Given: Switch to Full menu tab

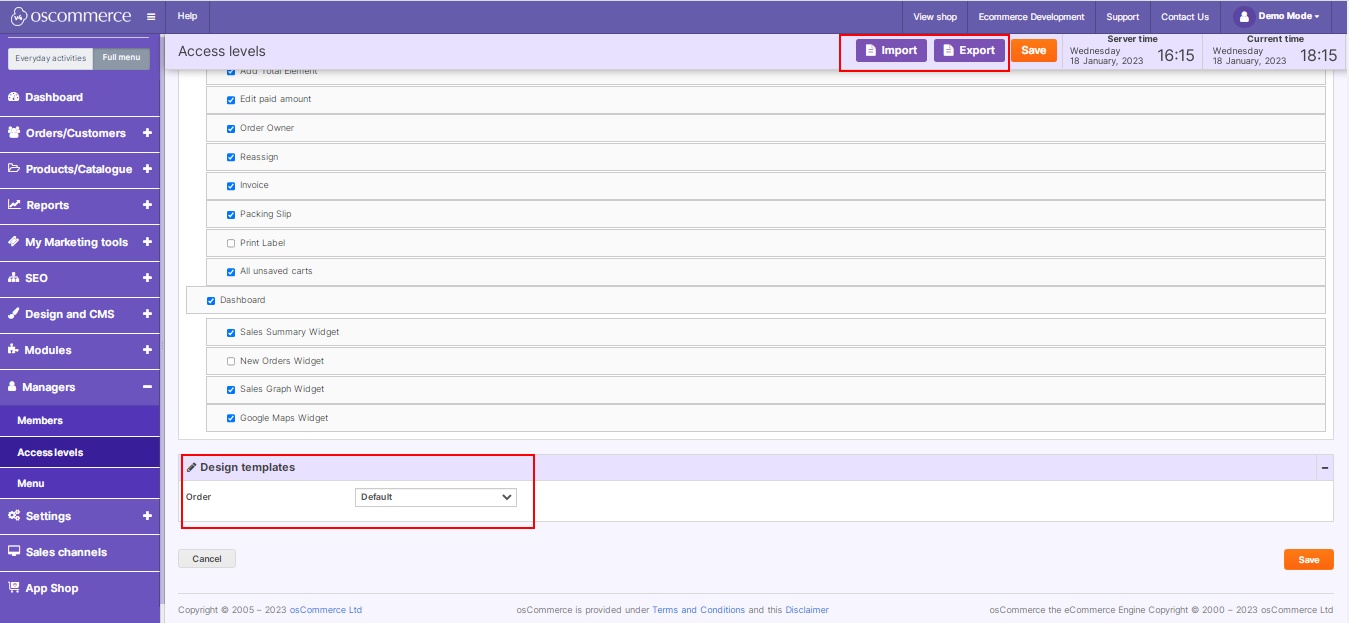Looking at the screenshot, I should tap(121, 58).
